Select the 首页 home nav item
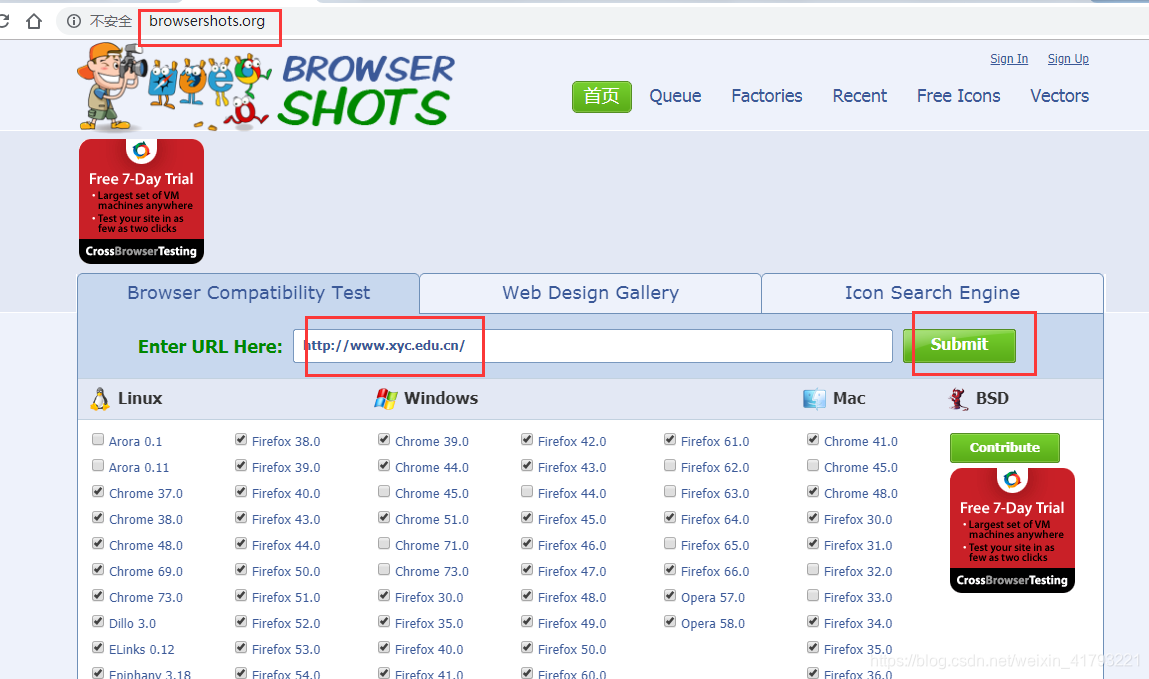This screenshot has height=679, width=1149. pyautogui.click(x=602, y=97)
